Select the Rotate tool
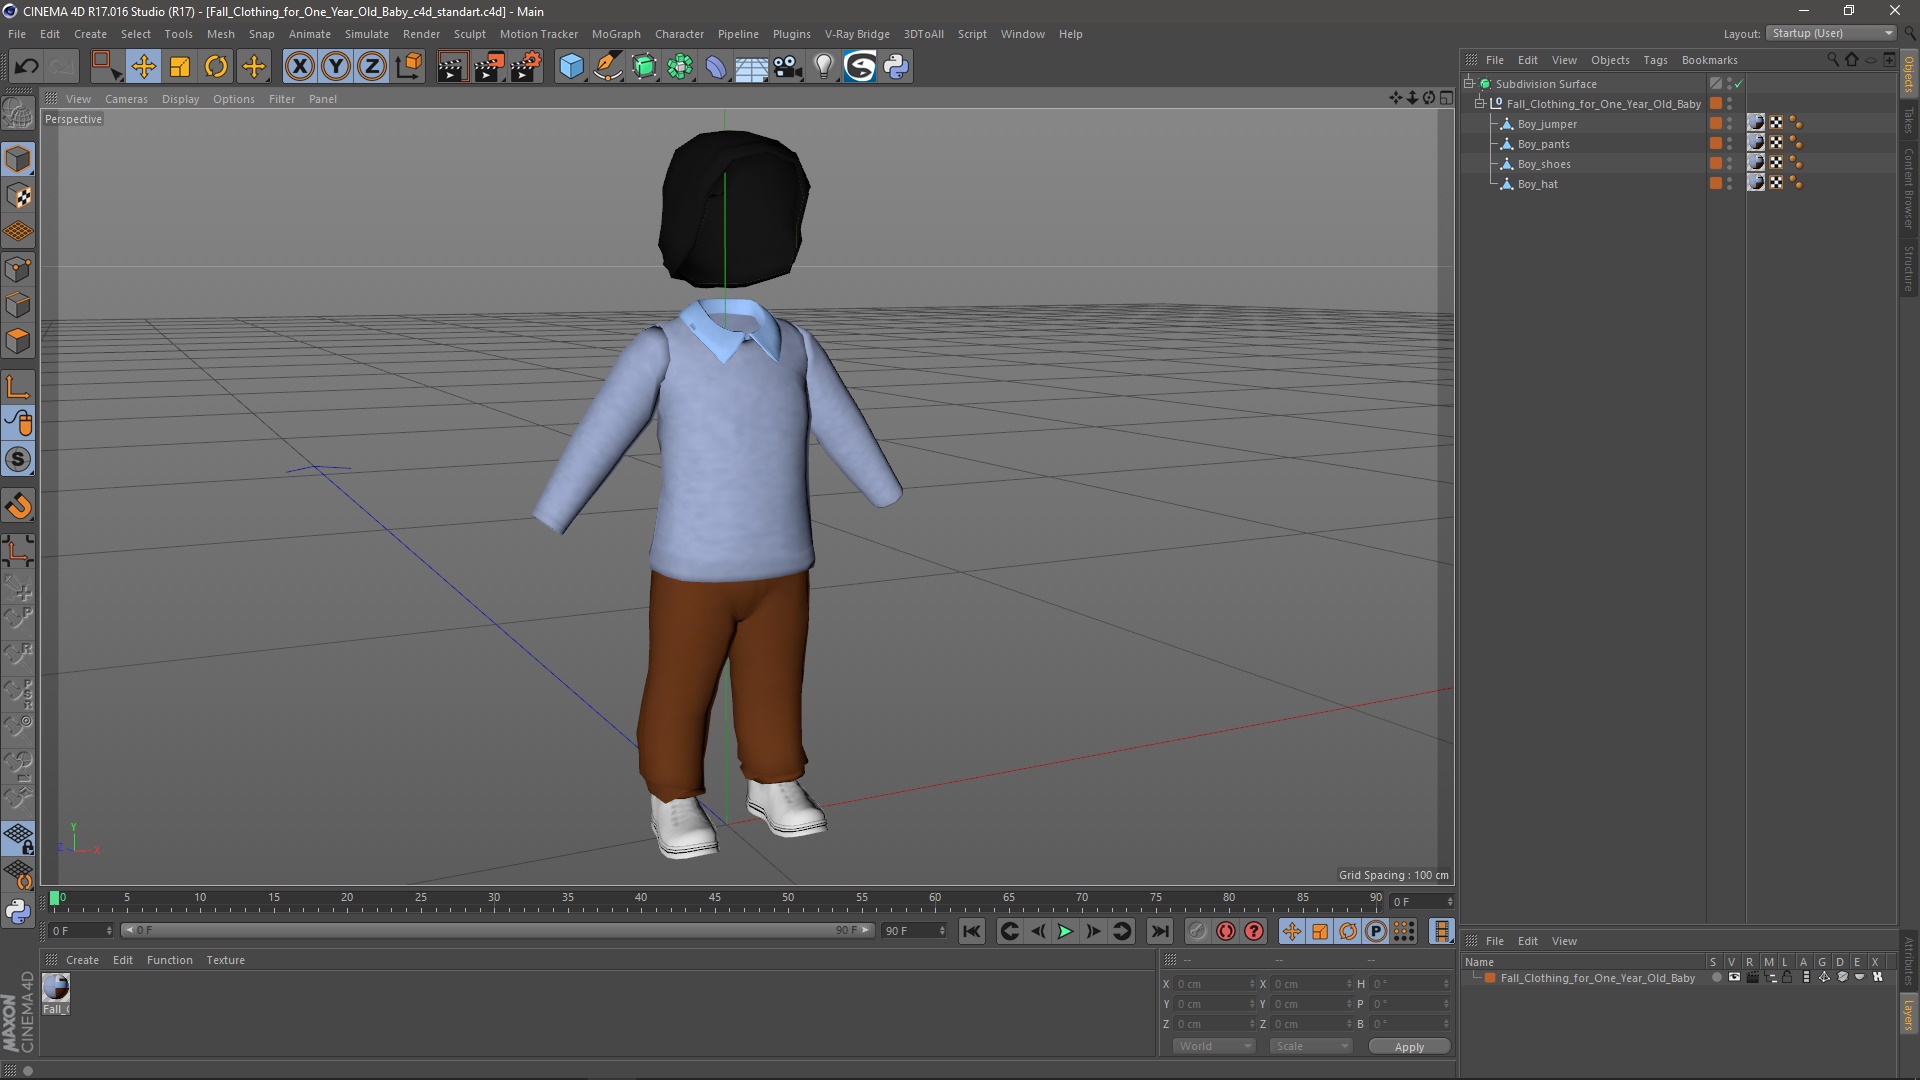The image size is (1920, 1080). pos(216,67)
